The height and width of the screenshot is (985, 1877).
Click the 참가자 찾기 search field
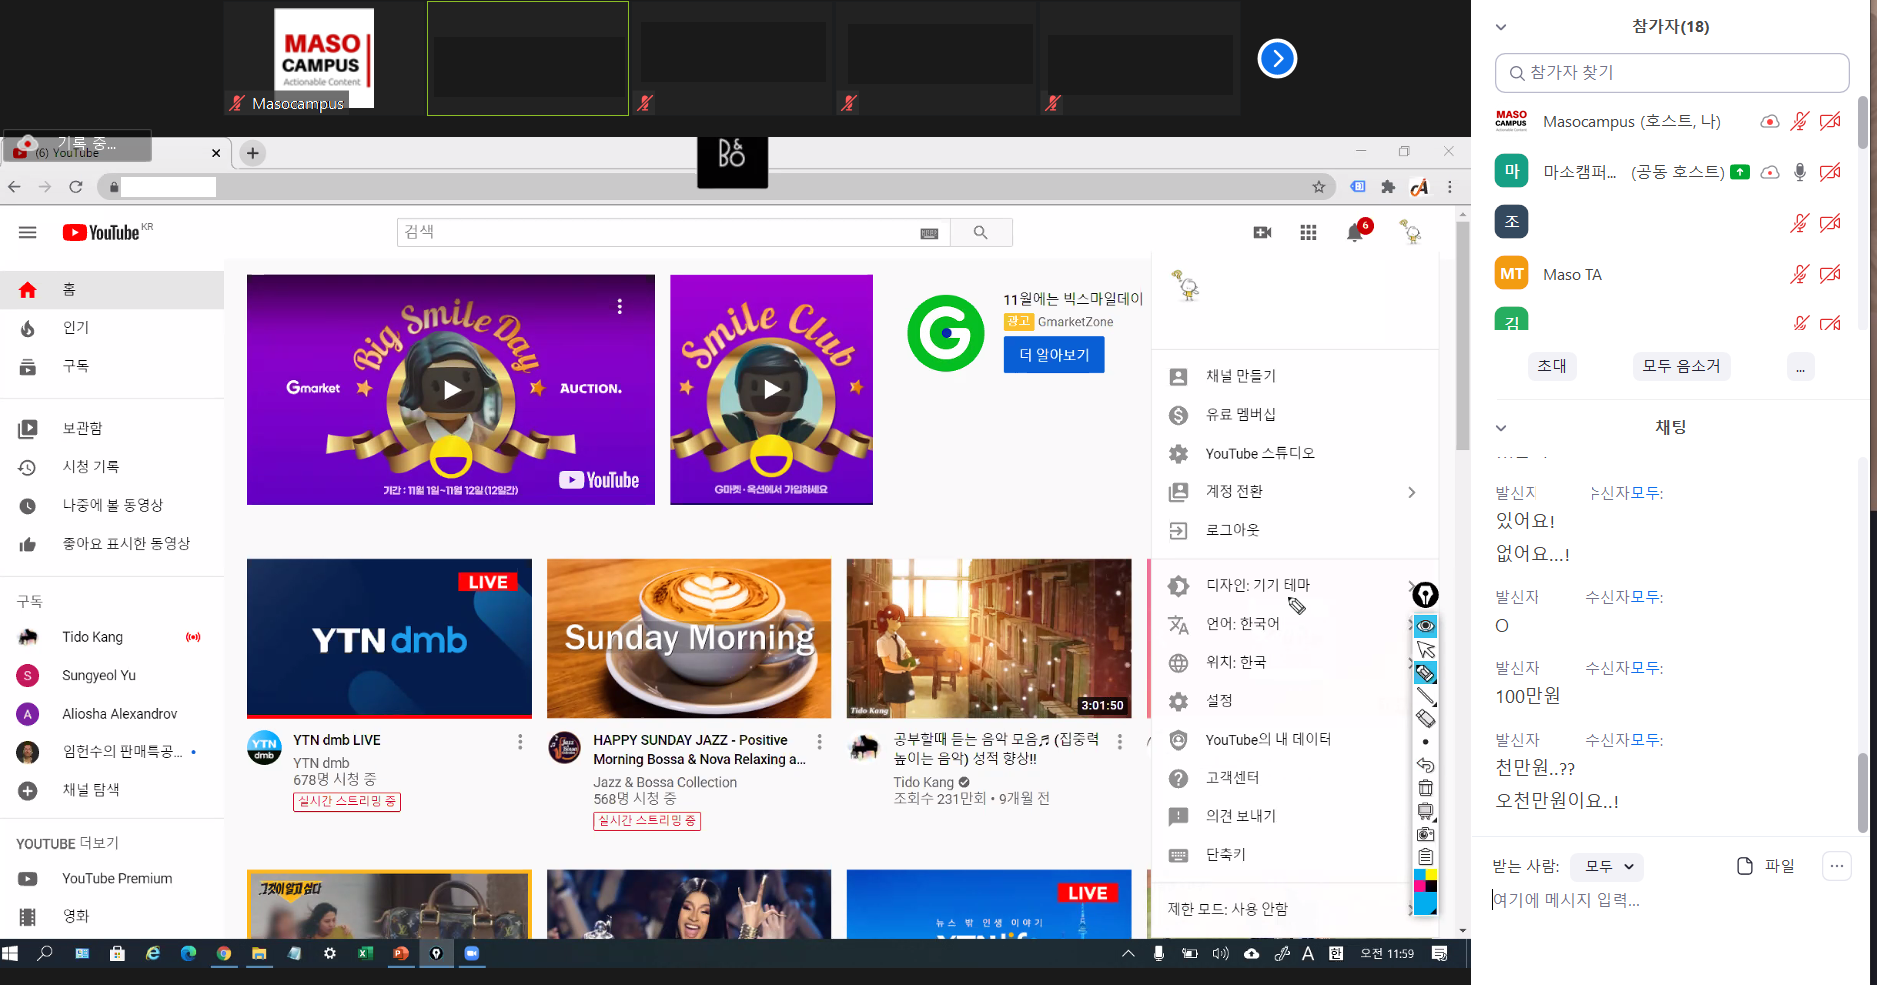[x=1672, y=73]
